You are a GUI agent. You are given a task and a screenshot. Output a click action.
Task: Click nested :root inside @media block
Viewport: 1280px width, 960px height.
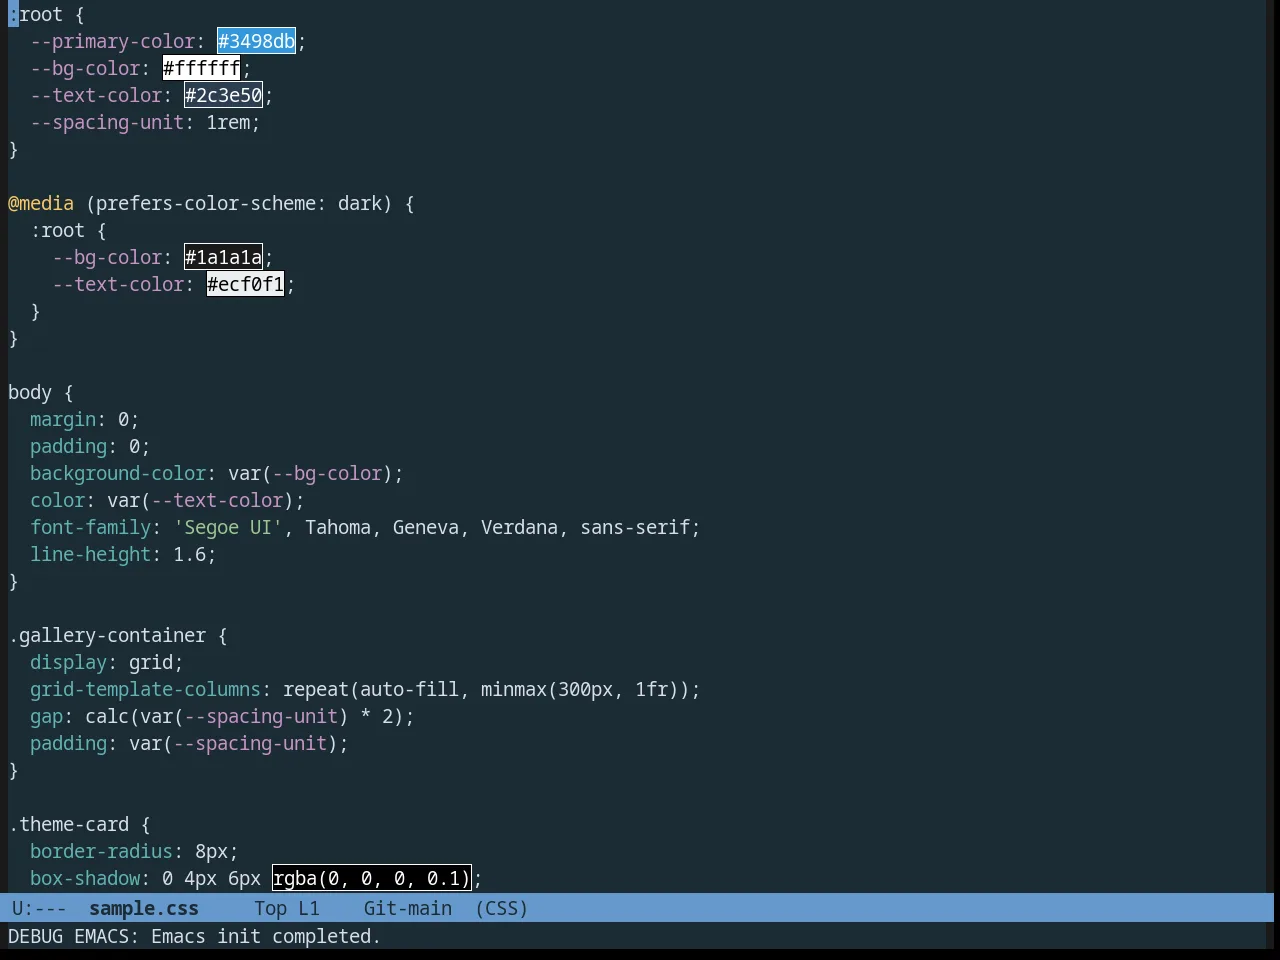[57, 230]
